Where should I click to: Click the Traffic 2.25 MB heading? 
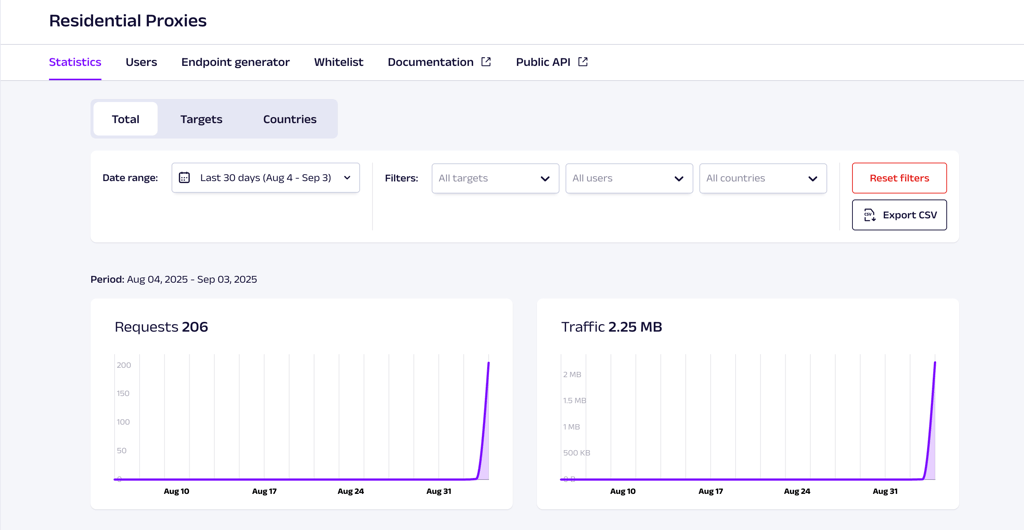click(612, 327)
